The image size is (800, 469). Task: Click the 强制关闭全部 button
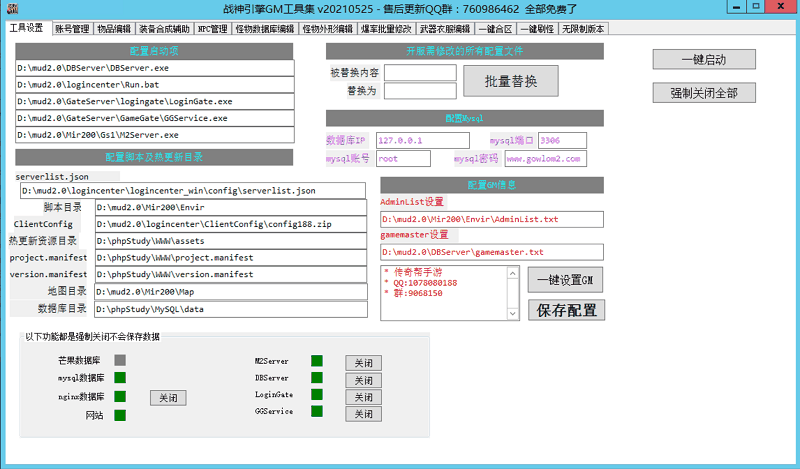pyautogui.click(x=704, y=93)
